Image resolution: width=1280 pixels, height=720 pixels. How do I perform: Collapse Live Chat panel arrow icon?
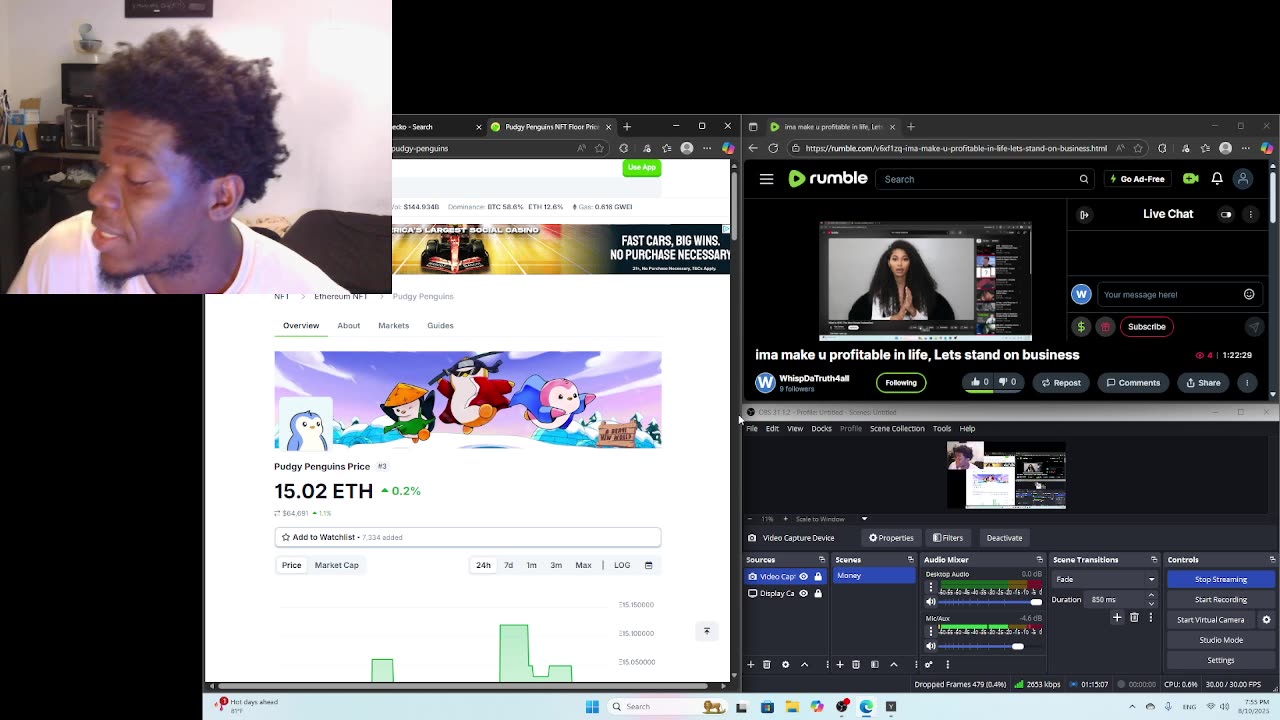(x=1084, y=214)
